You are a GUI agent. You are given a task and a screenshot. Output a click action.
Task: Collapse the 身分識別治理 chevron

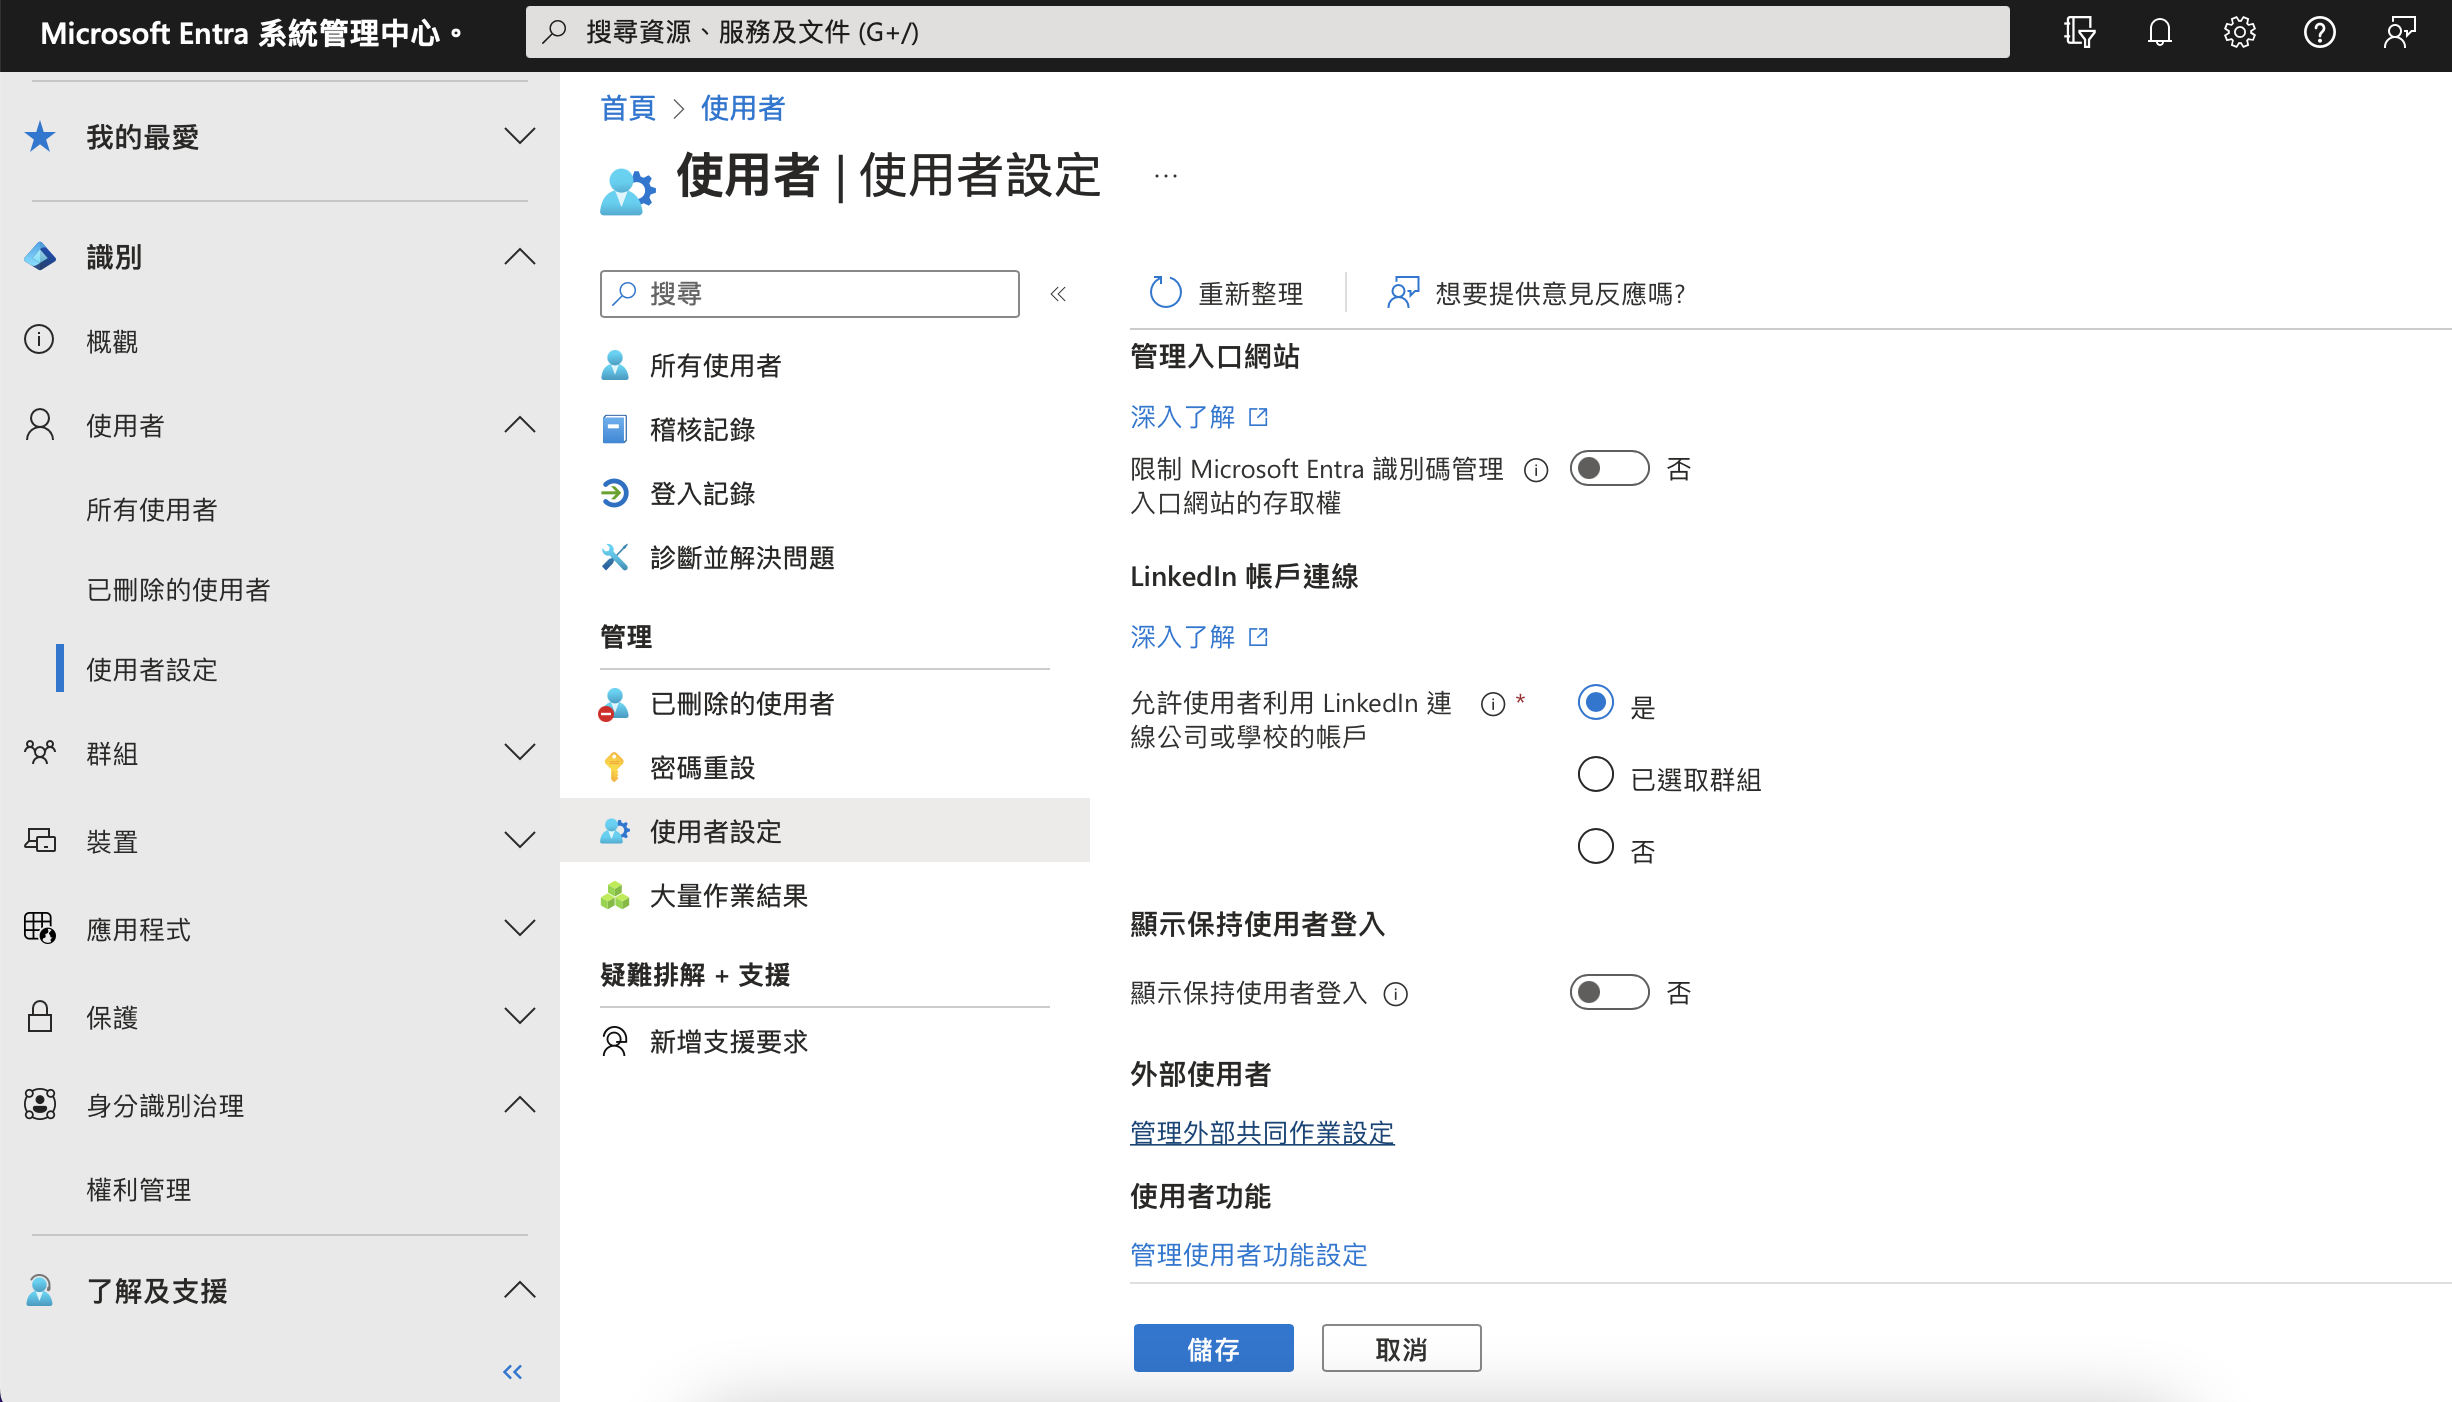[x=520, y=1104]
